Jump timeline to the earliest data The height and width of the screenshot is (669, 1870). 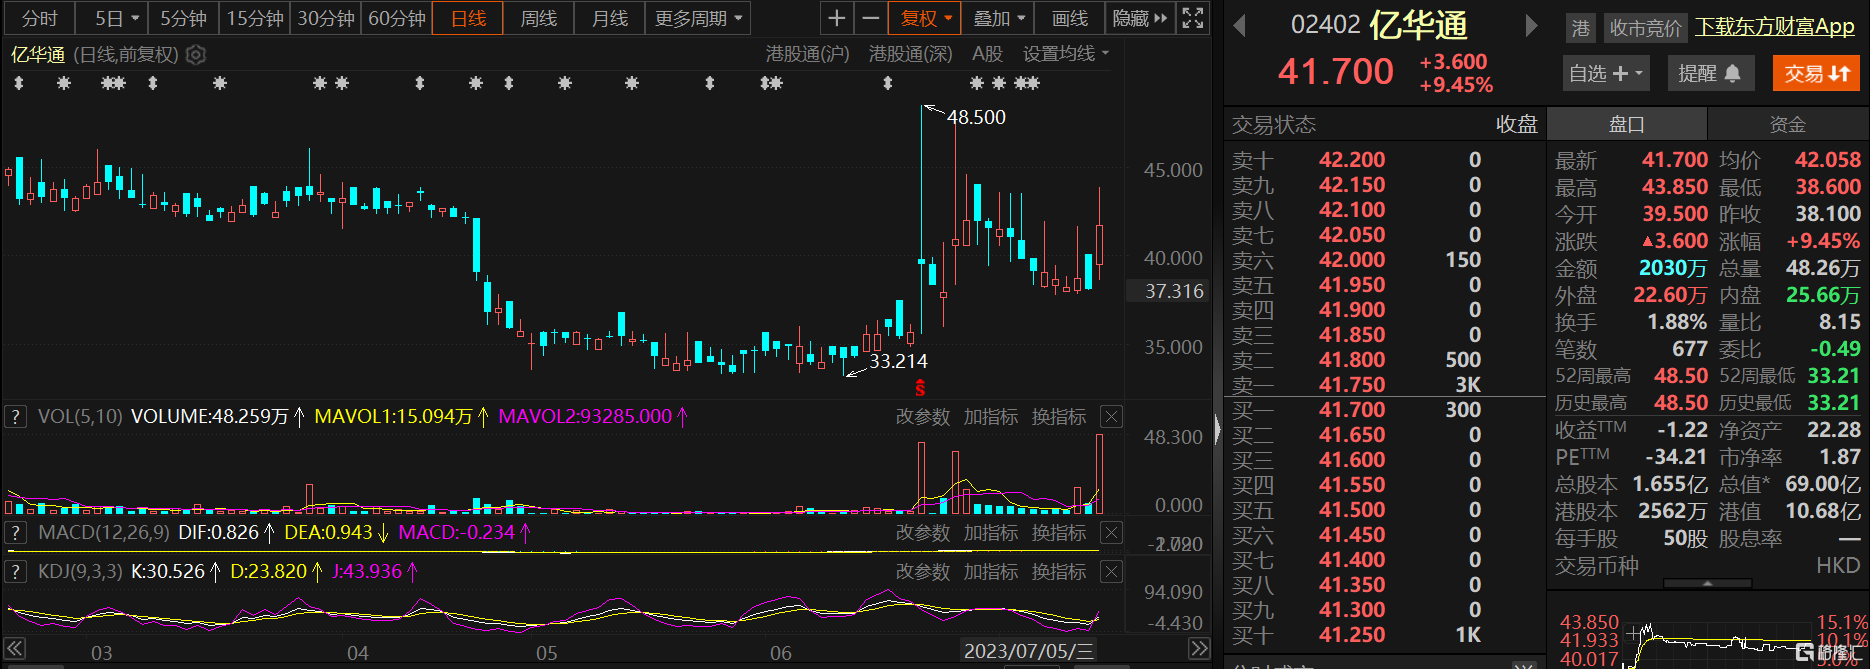tap(14, 649)
